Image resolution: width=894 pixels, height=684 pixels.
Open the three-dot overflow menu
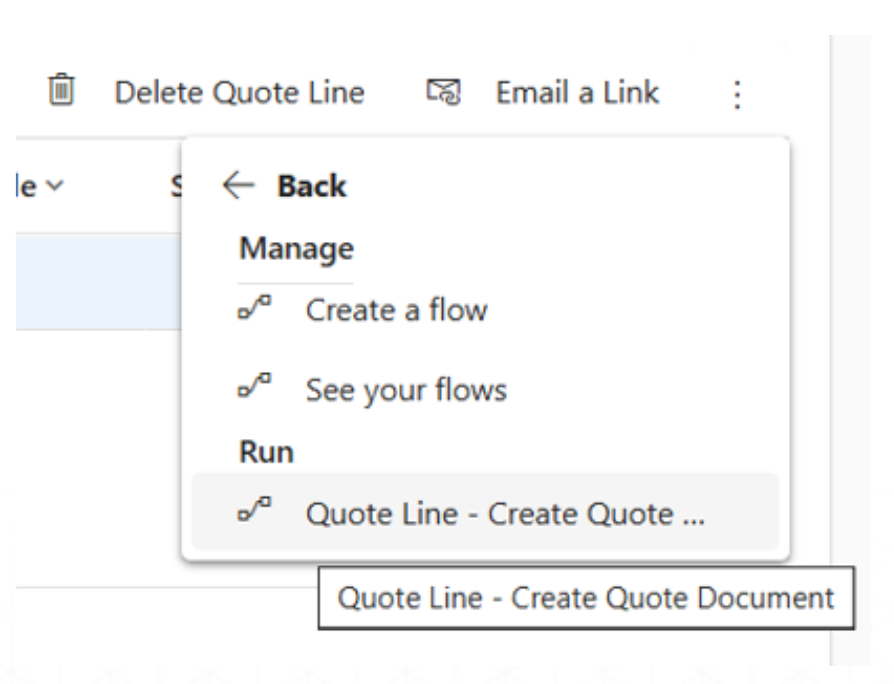coord(737,95)
